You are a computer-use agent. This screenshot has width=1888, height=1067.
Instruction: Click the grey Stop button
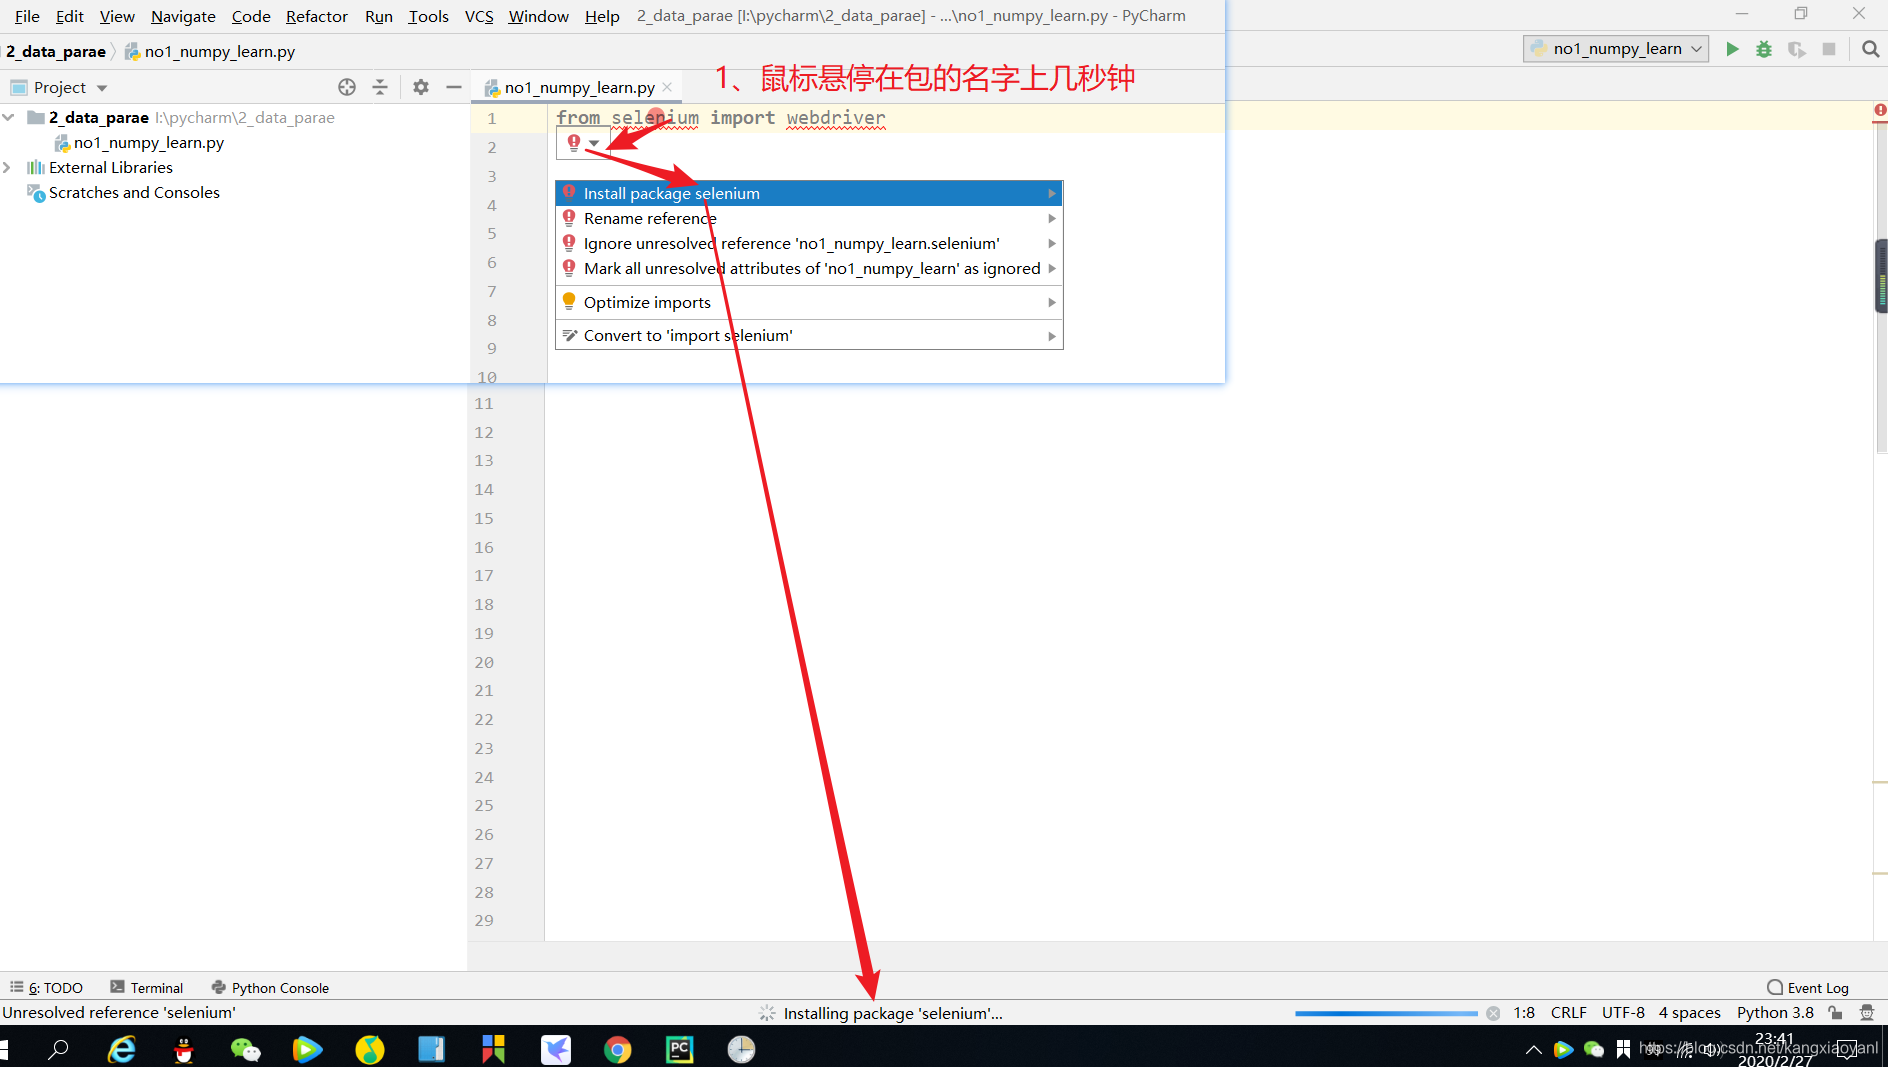tap(1829, 49)
